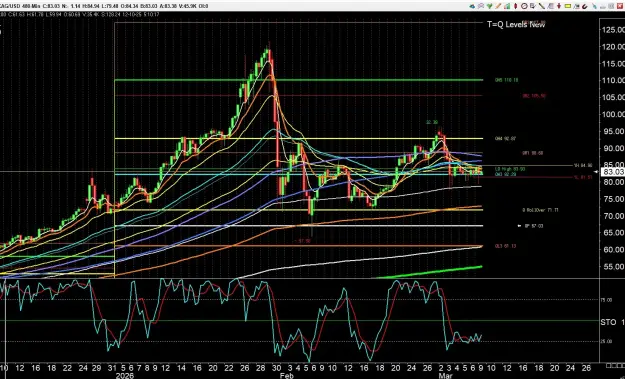Click the red candlestick toolbar icon

point(515,6)
